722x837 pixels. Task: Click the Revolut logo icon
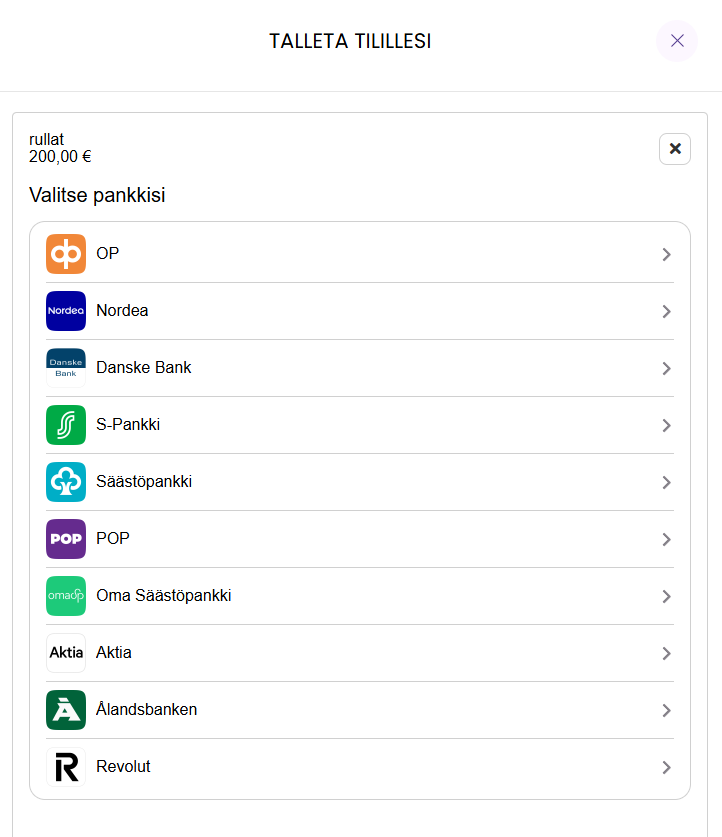[x=65, y=767]
